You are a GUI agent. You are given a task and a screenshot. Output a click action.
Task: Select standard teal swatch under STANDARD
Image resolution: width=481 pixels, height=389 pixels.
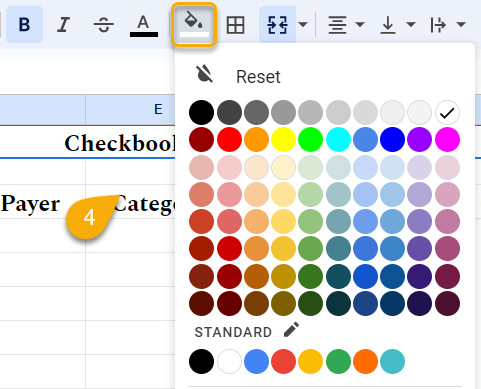pos(393,362)
